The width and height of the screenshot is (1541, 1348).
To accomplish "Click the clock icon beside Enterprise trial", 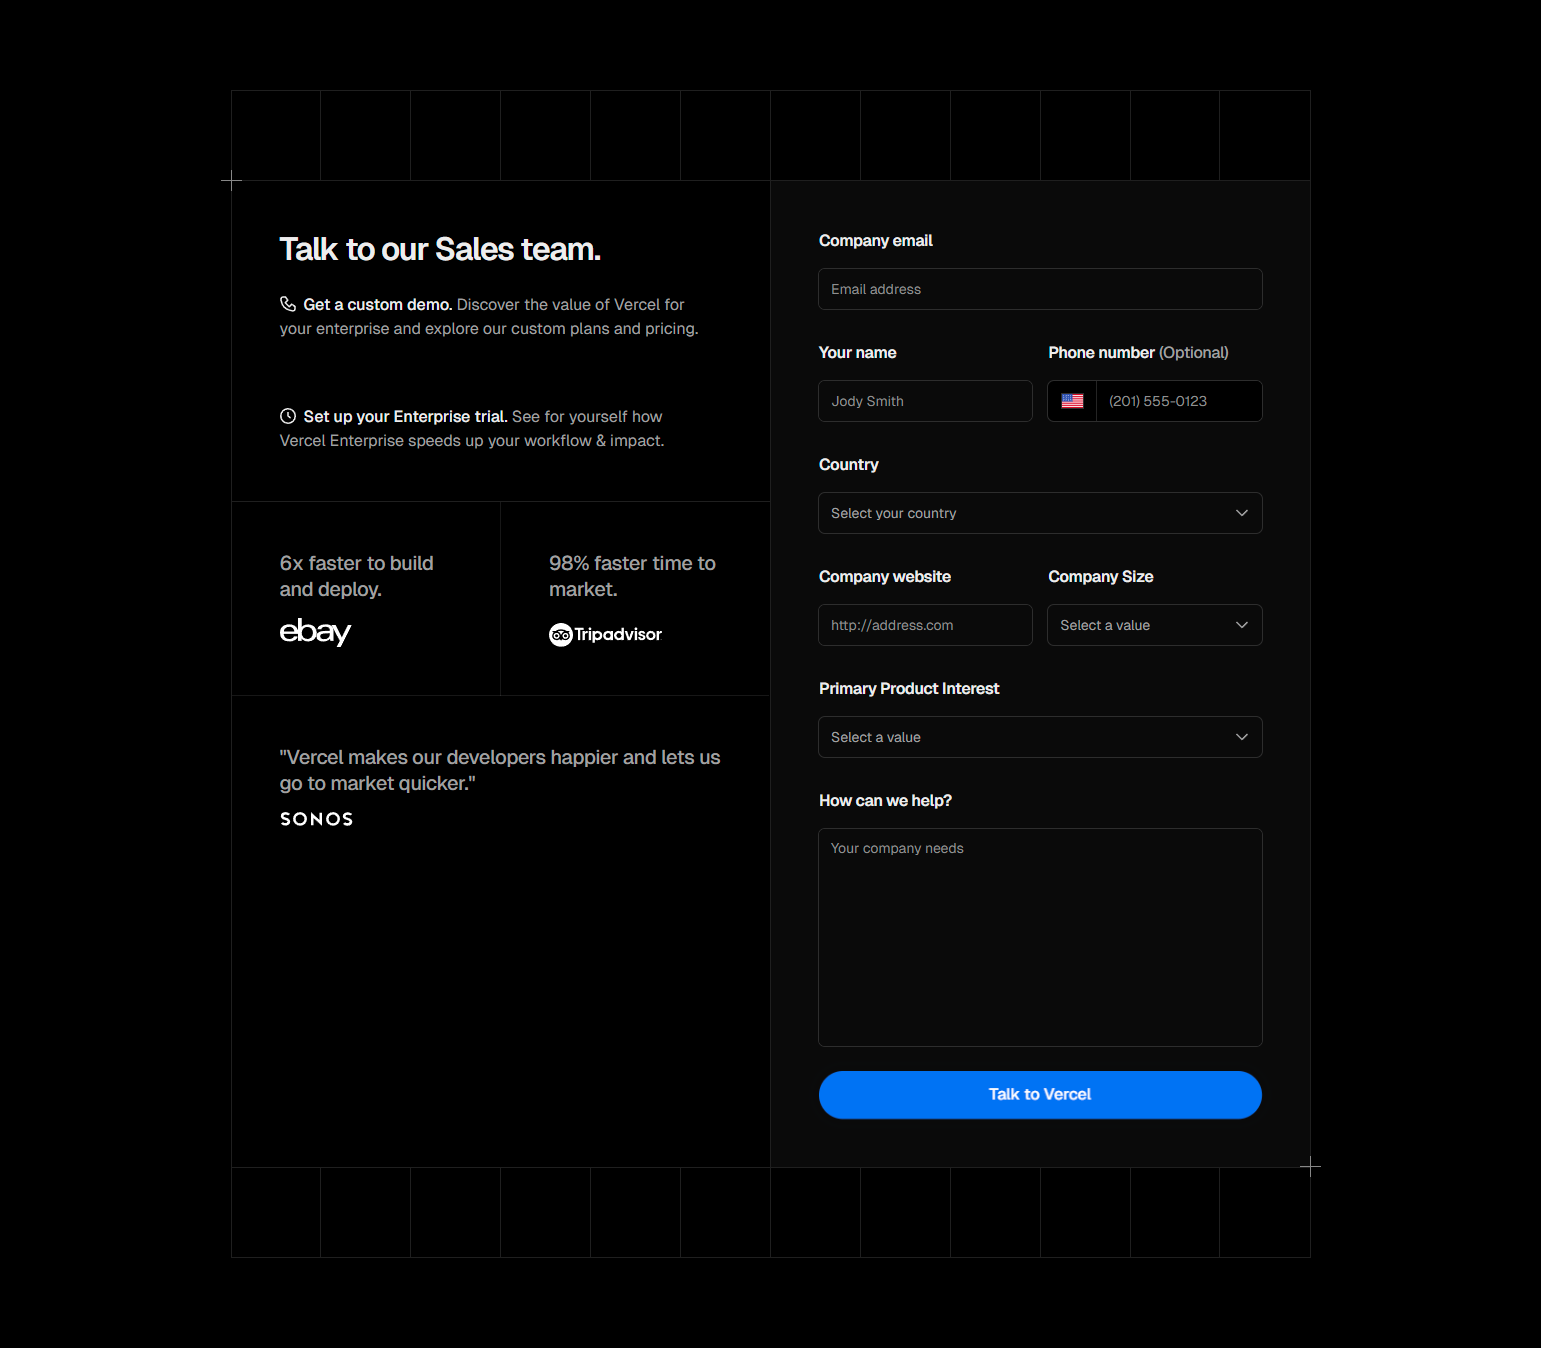I will pos(288,416).
